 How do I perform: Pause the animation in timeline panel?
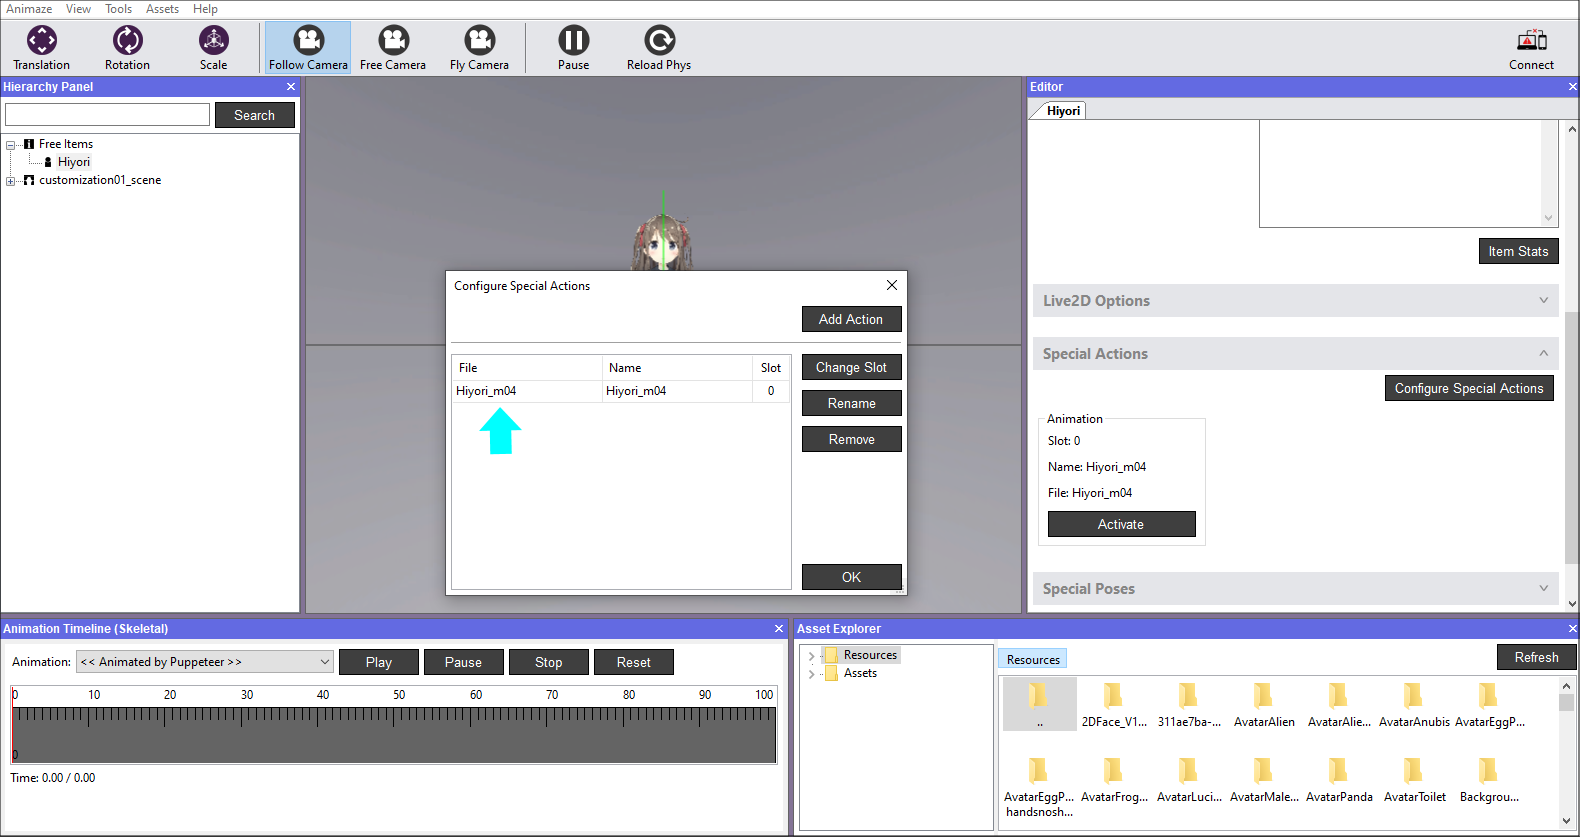pos(463,662)
